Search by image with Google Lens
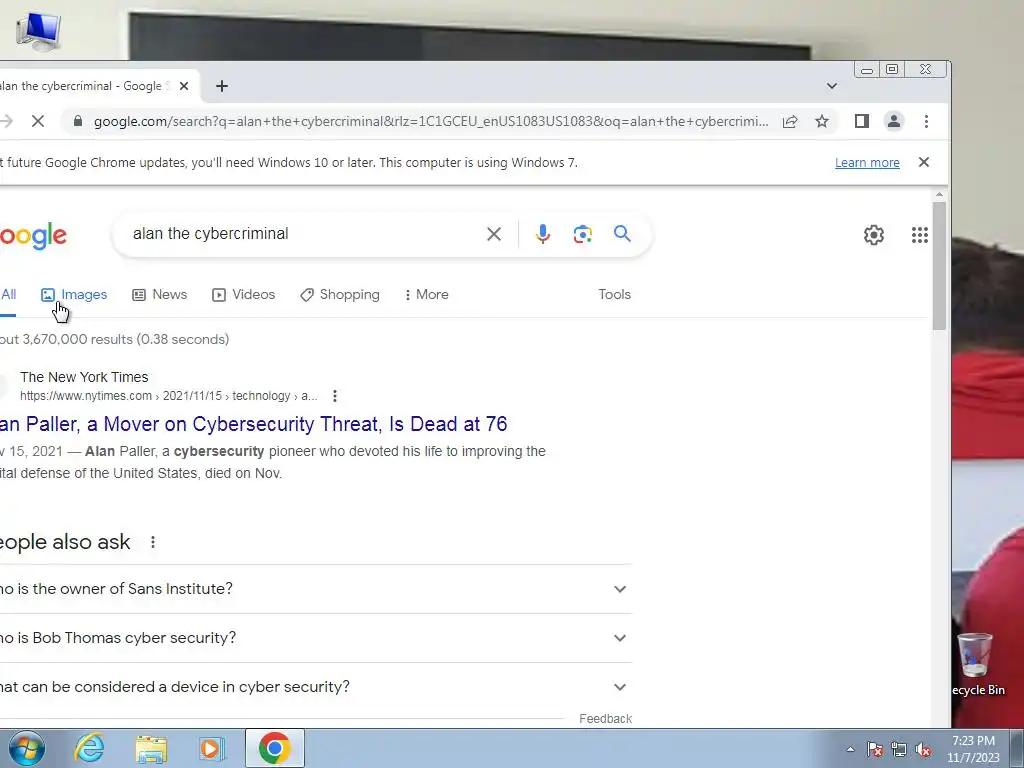 [583, 234]
